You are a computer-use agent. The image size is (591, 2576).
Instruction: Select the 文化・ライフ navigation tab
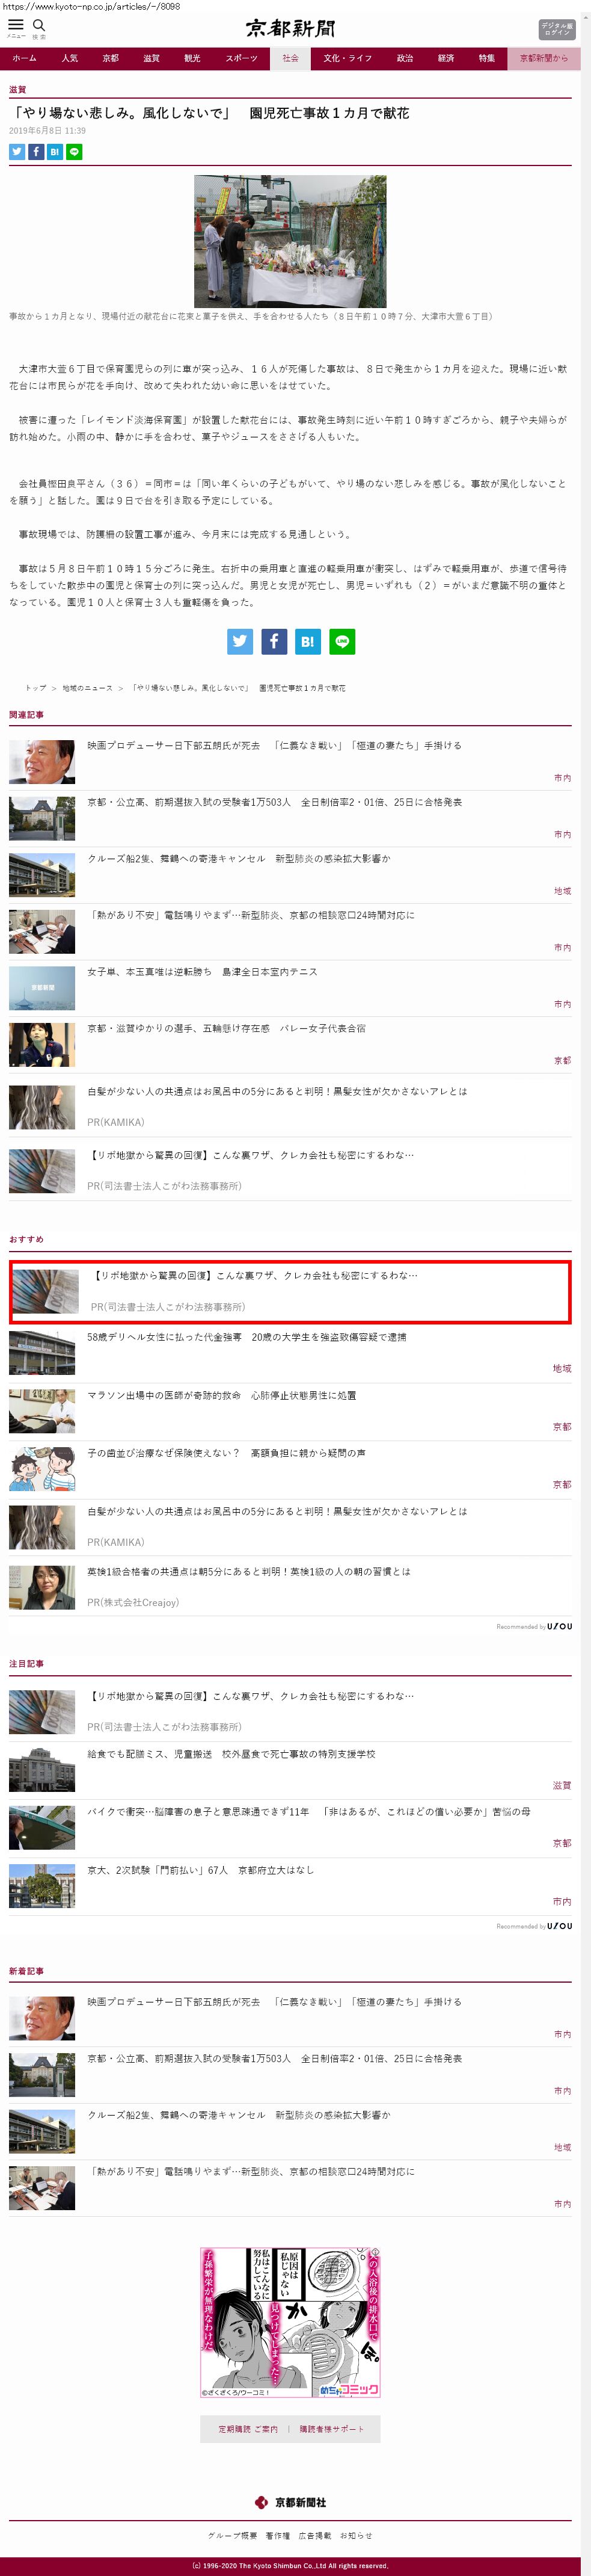(347, 58)
